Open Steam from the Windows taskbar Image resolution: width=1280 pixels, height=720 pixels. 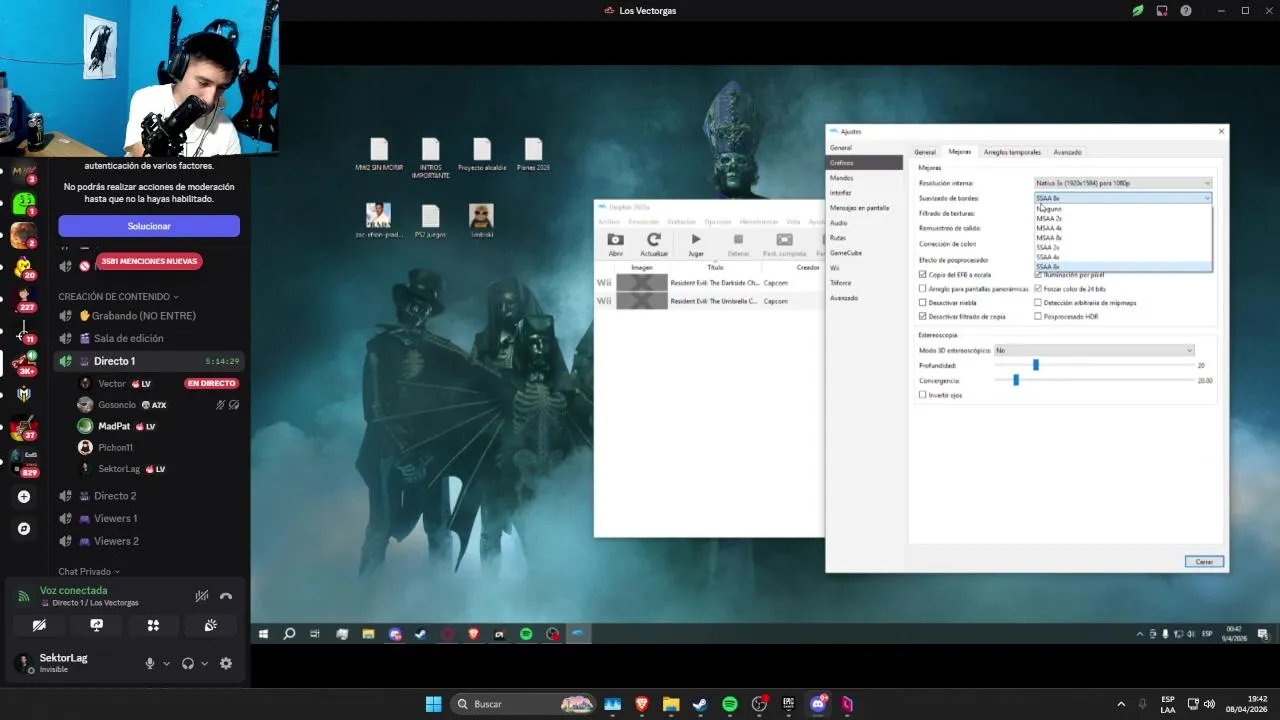[x=700, y=704]
